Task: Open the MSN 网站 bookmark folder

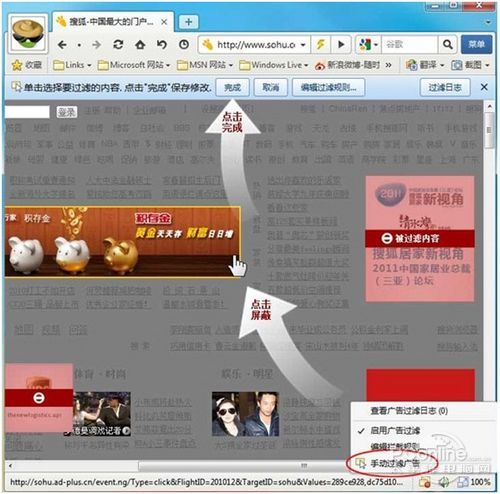Action: [x=205, y=65]
